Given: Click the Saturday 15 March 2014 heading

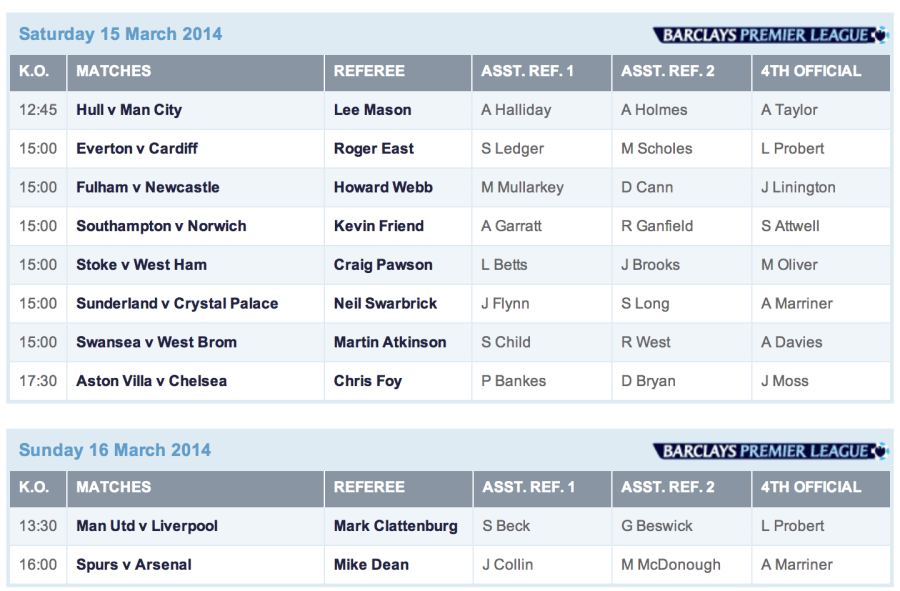Looking at the screenshot, I should pos(121,34).
